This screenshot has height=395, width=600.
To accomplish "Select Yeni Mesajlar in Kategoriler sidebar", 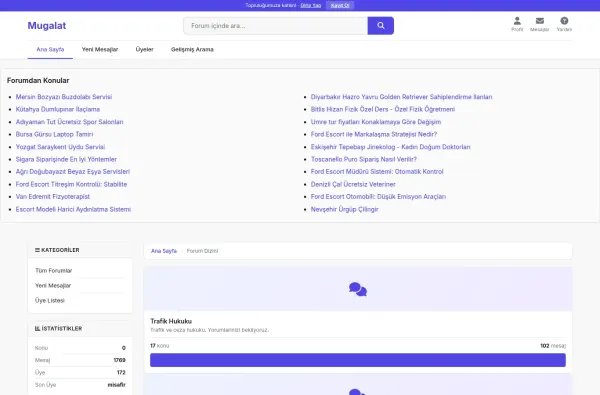I will coord(53,286).
